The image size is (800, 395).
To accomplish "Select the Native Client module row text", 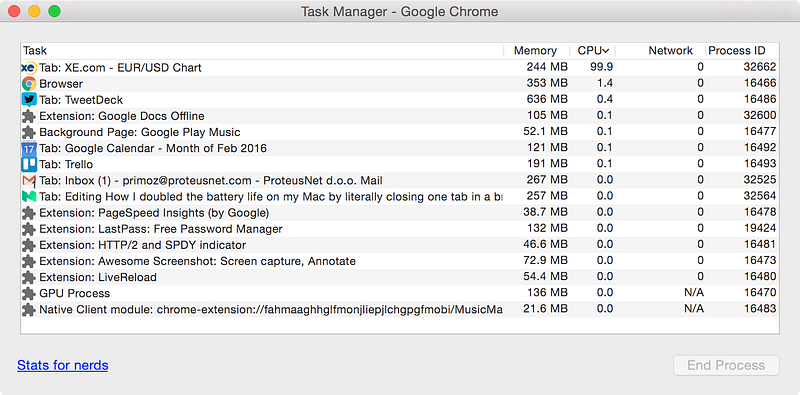I will [271, 310].
